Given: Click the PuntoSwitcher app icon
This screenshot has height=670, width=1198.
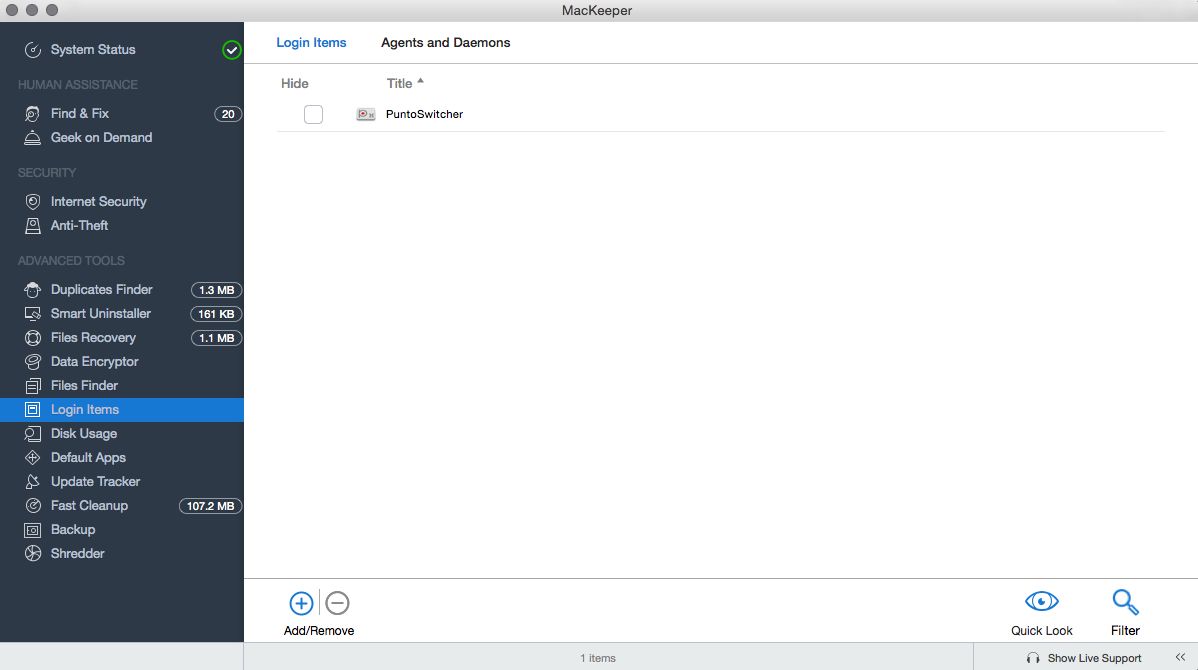Looking at the screenshot, I should coord(366,115).
